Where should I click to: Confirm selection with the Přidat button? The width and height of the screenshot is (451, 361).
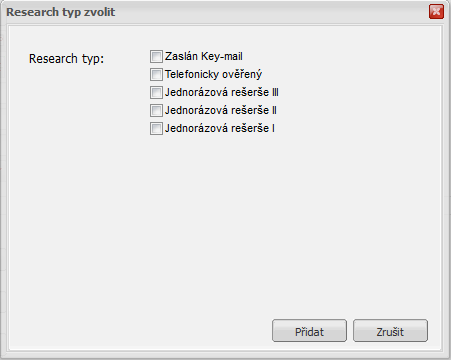(309, 331)
